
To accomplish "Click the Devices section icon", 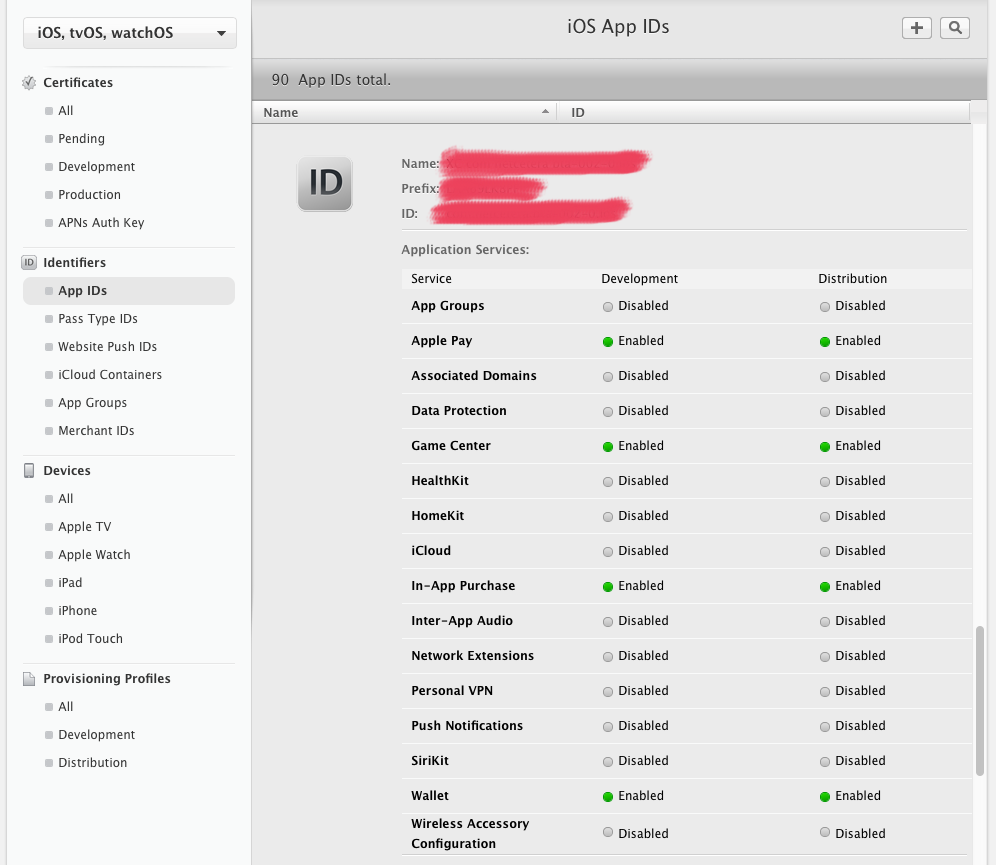I will [x=29, y=471].
